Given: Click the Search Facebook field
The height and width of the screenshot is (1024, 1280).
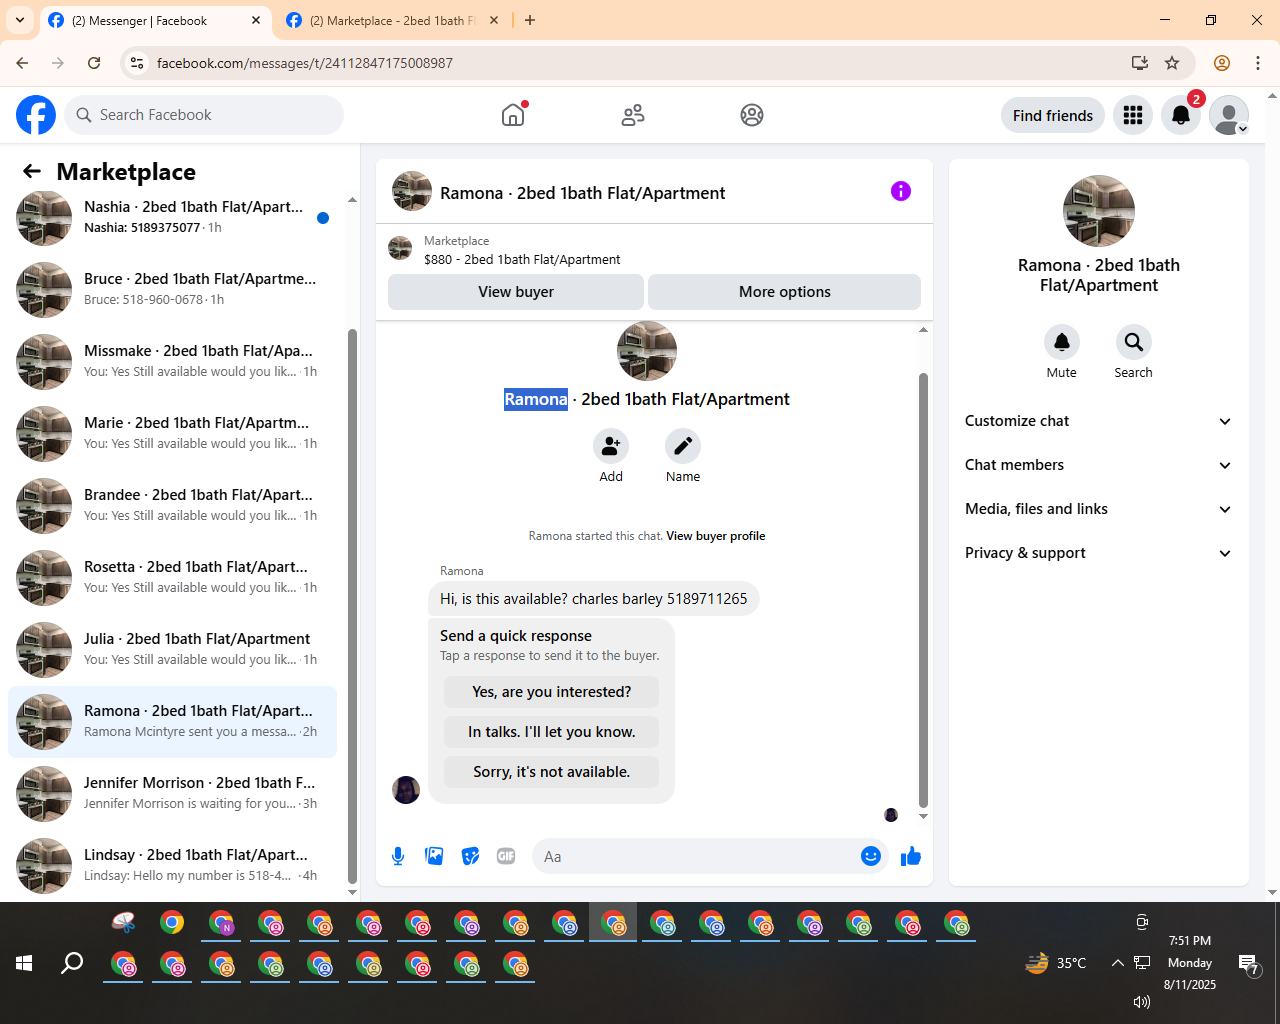Looking at the screenshot, I should coord(204,115).
